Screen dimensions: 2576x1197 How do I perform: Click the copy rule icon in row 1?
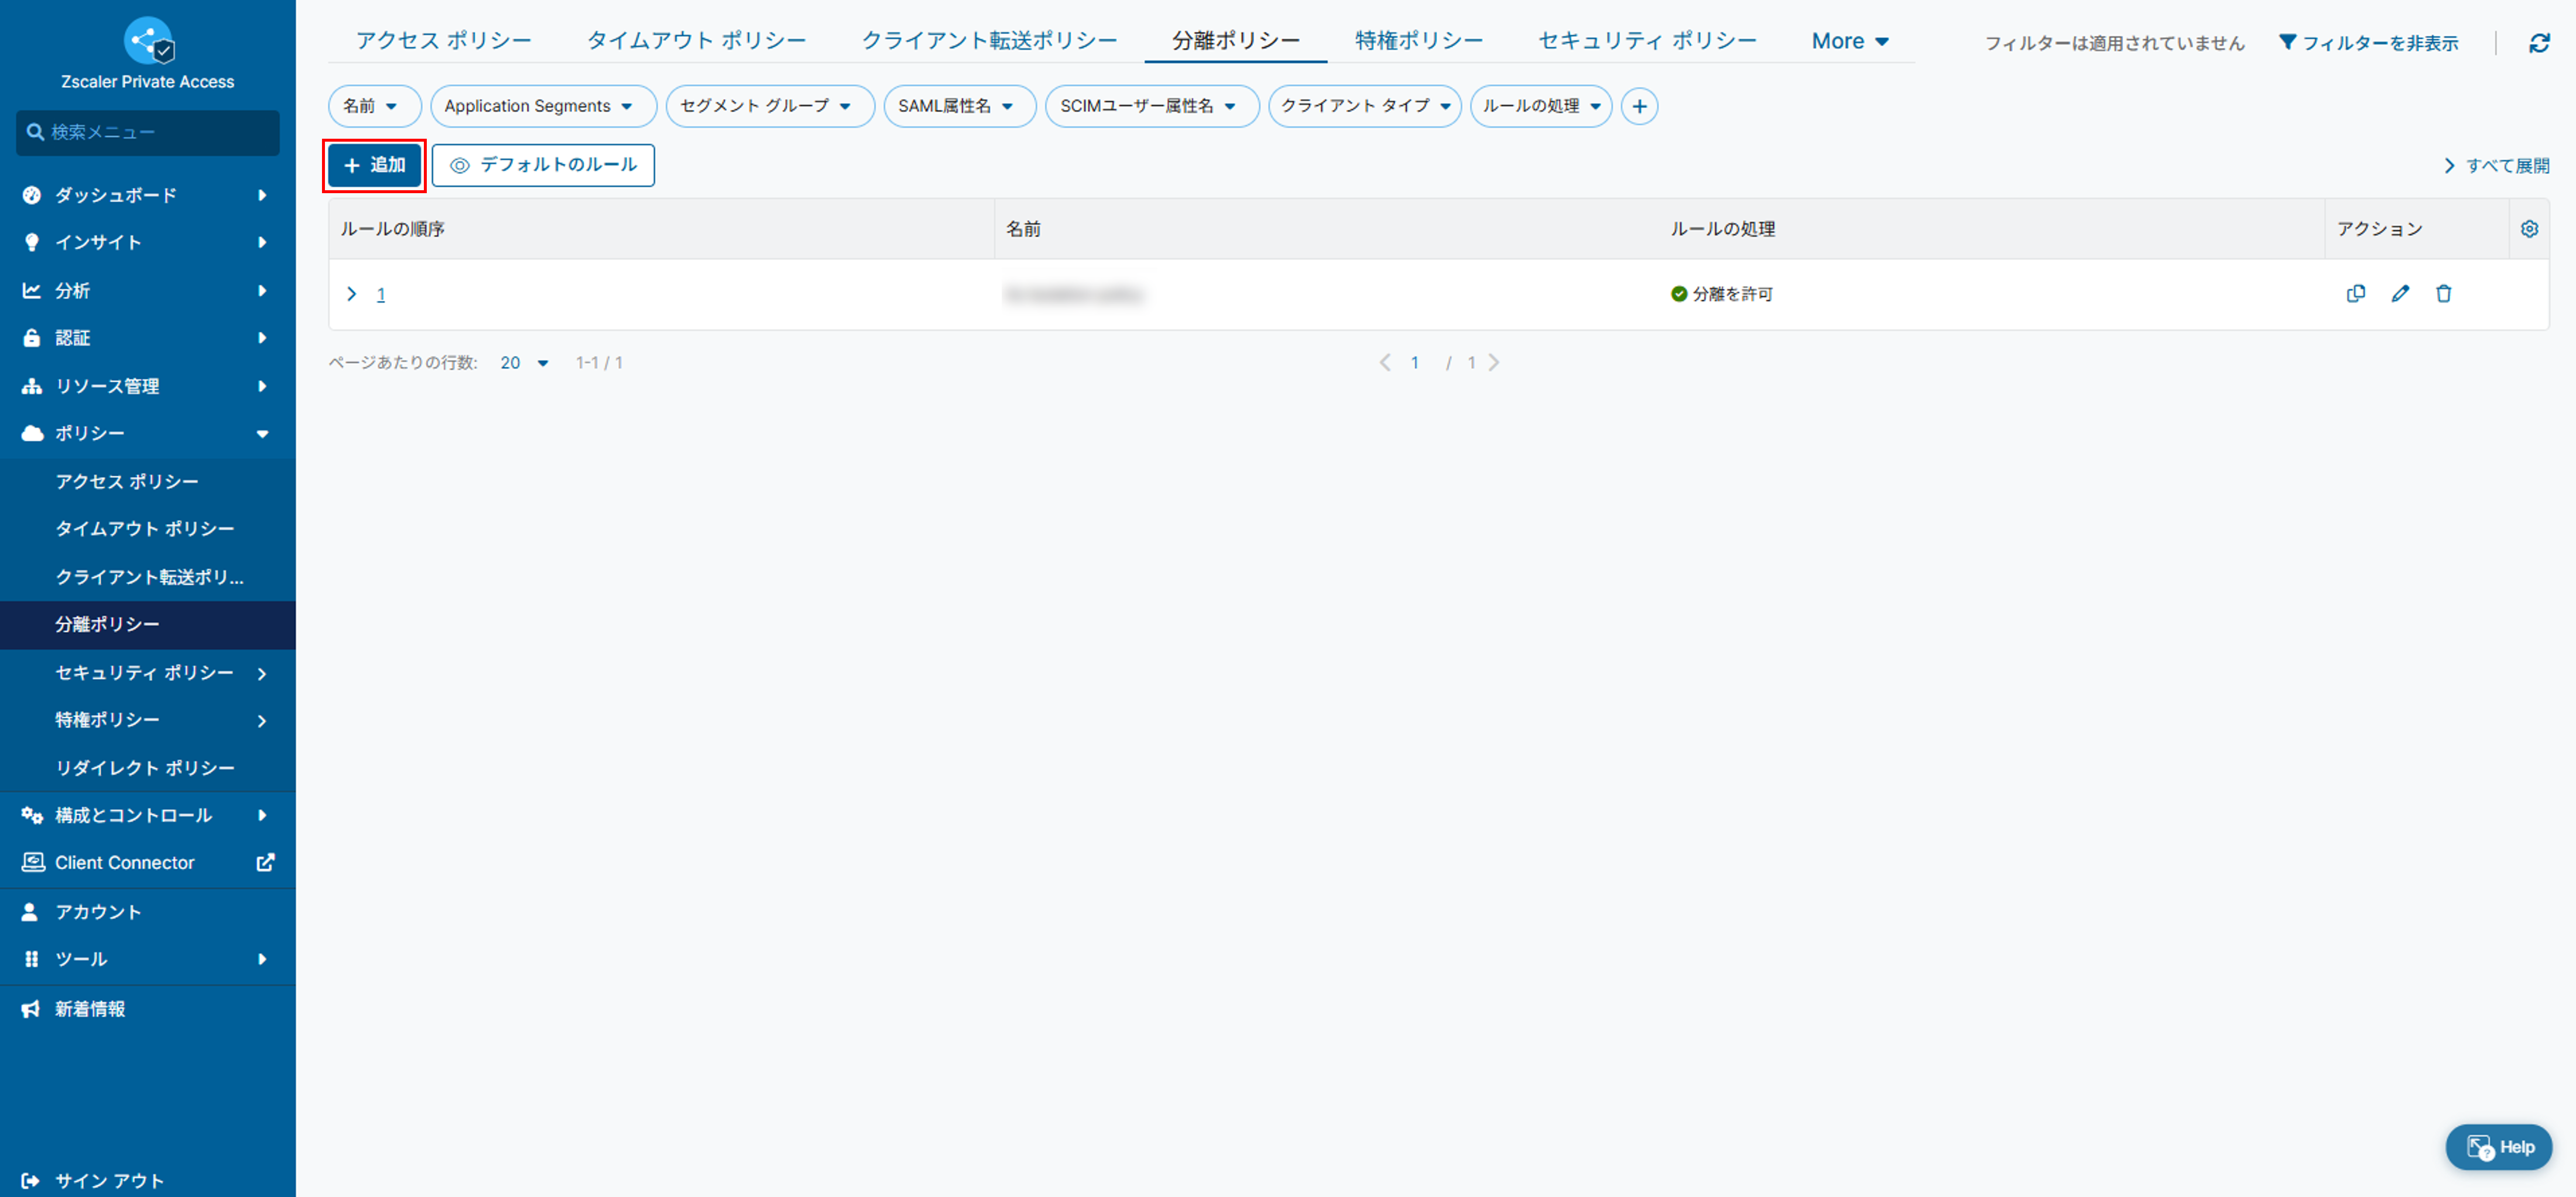tap(2355, 293)
